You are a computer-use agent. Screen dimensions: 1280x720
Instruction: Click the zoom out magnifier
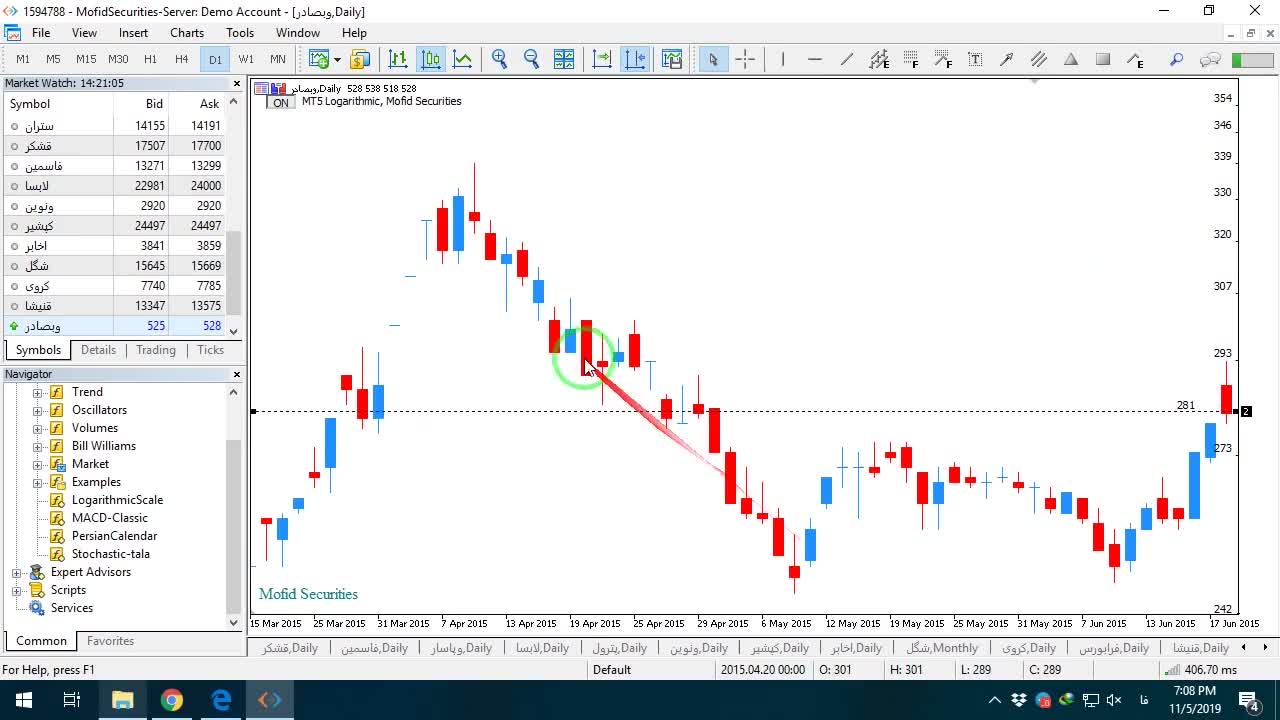coord(531,59)
